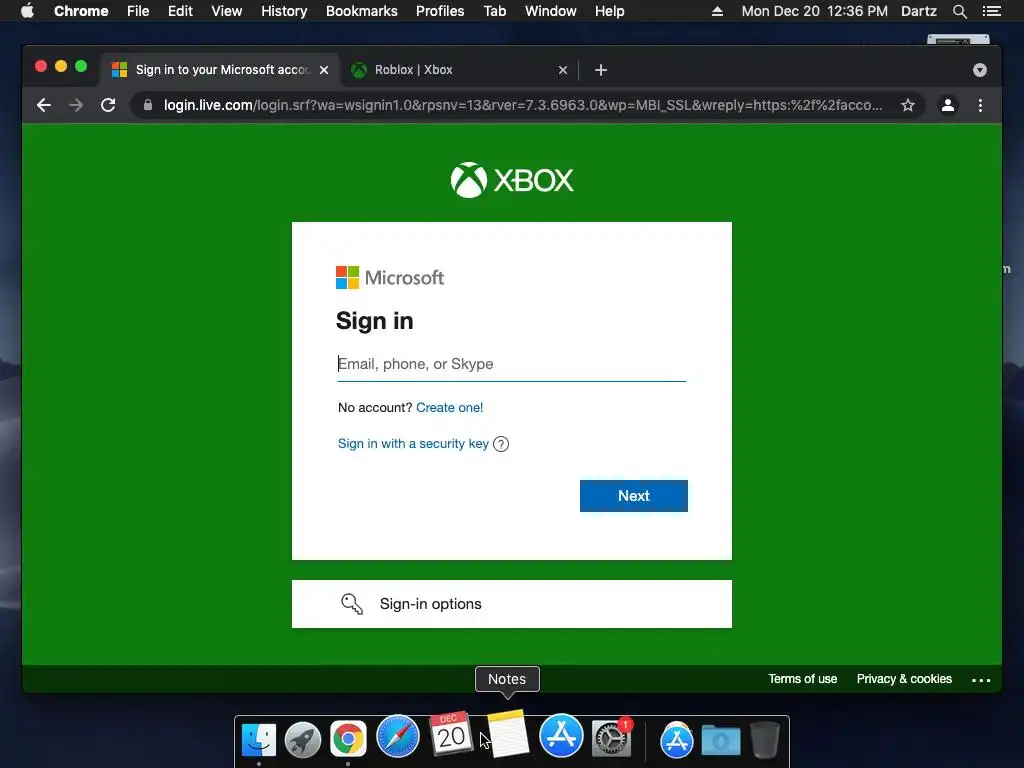The width and height of the screenshot is (1024, 768).
Task: Click the Chrome icon in the Dock
Action: pyautogui.click(x=348, y=739)
